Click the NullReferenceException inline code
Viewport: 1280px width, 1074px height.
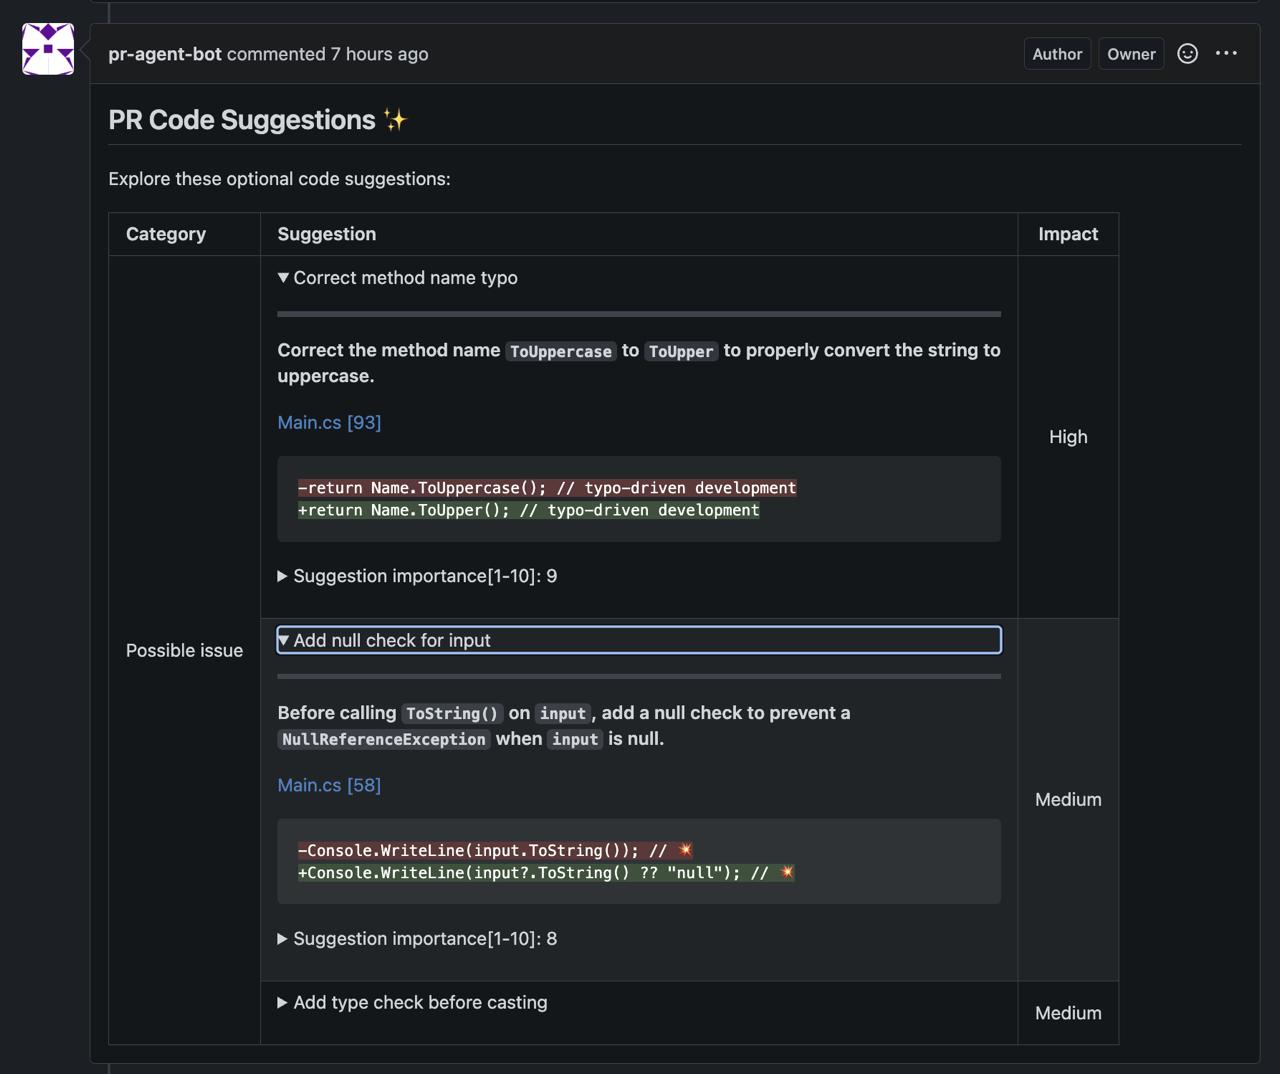(x=383, y=739)
